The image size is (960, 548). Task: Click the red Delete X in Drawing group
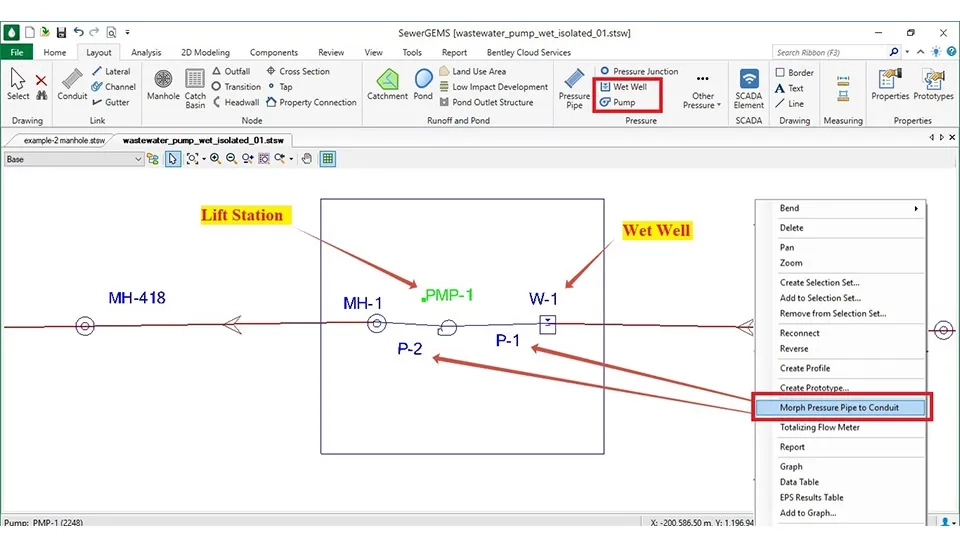41,80
